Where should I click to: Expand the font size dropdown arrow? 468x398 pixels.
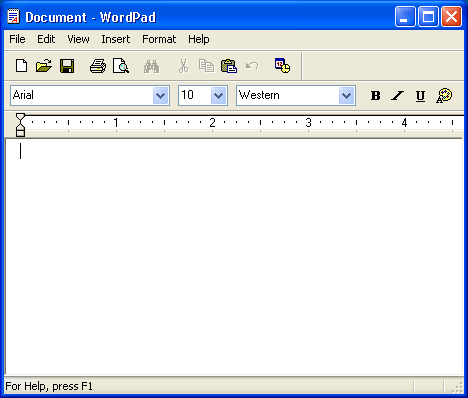point(218,96)
